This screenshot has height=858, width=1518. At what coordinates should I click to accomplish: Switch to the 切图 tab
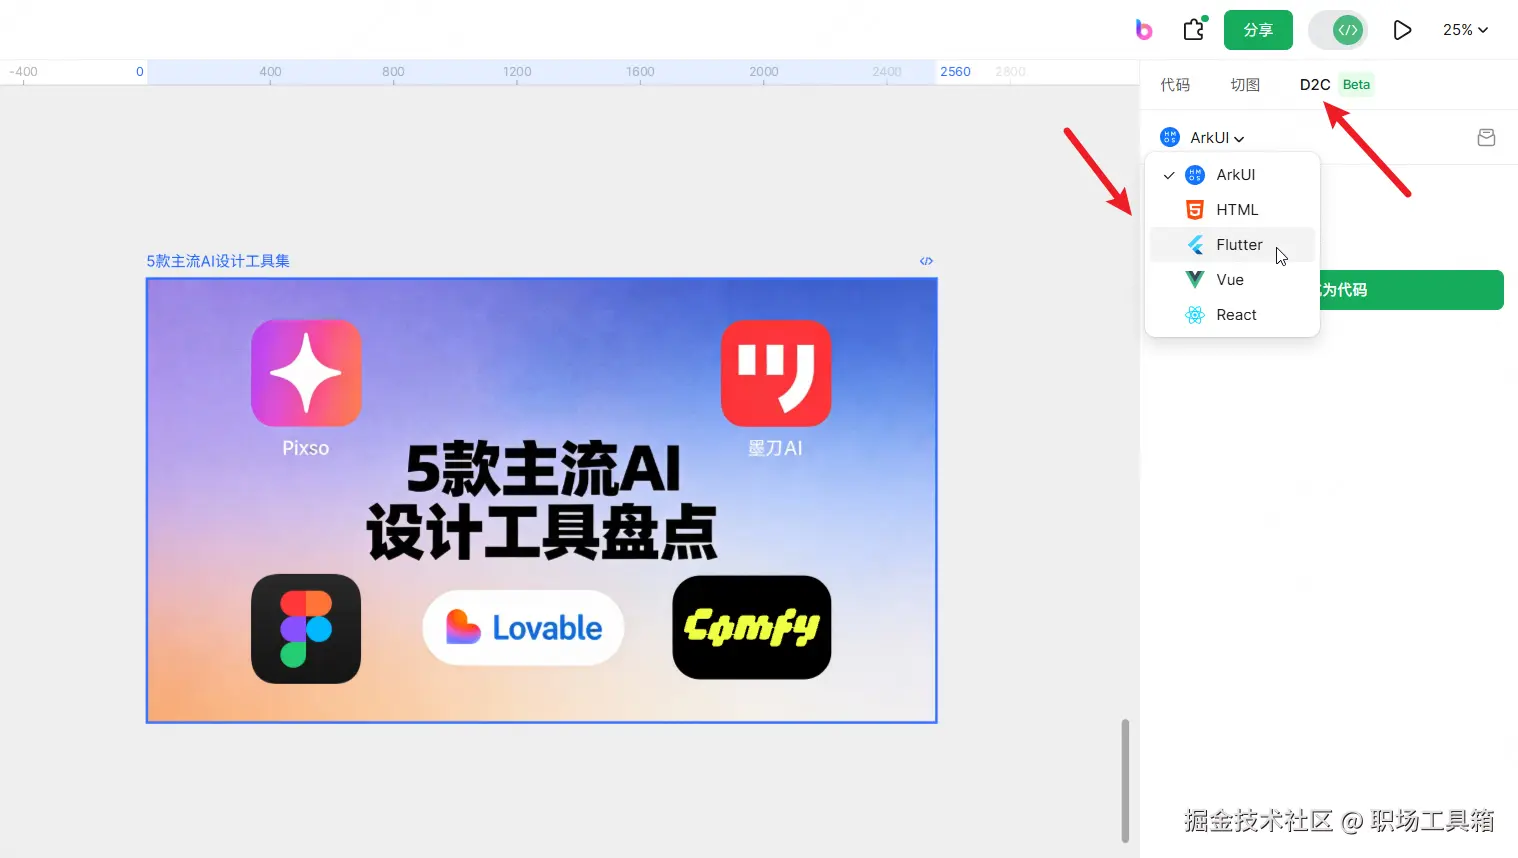point(1245,85)
